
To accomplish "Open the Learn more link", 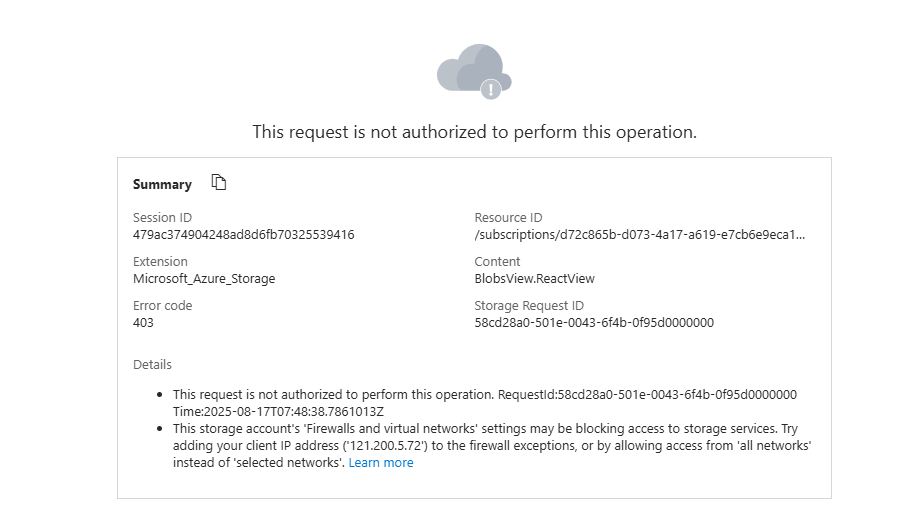I will click(381, 463).
